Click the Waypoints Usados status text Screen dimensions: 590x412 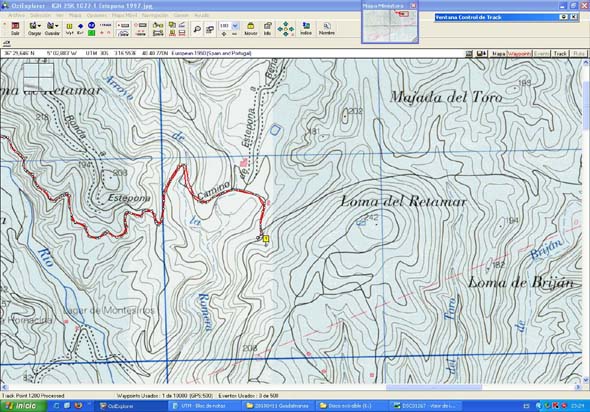click(165, 396)
